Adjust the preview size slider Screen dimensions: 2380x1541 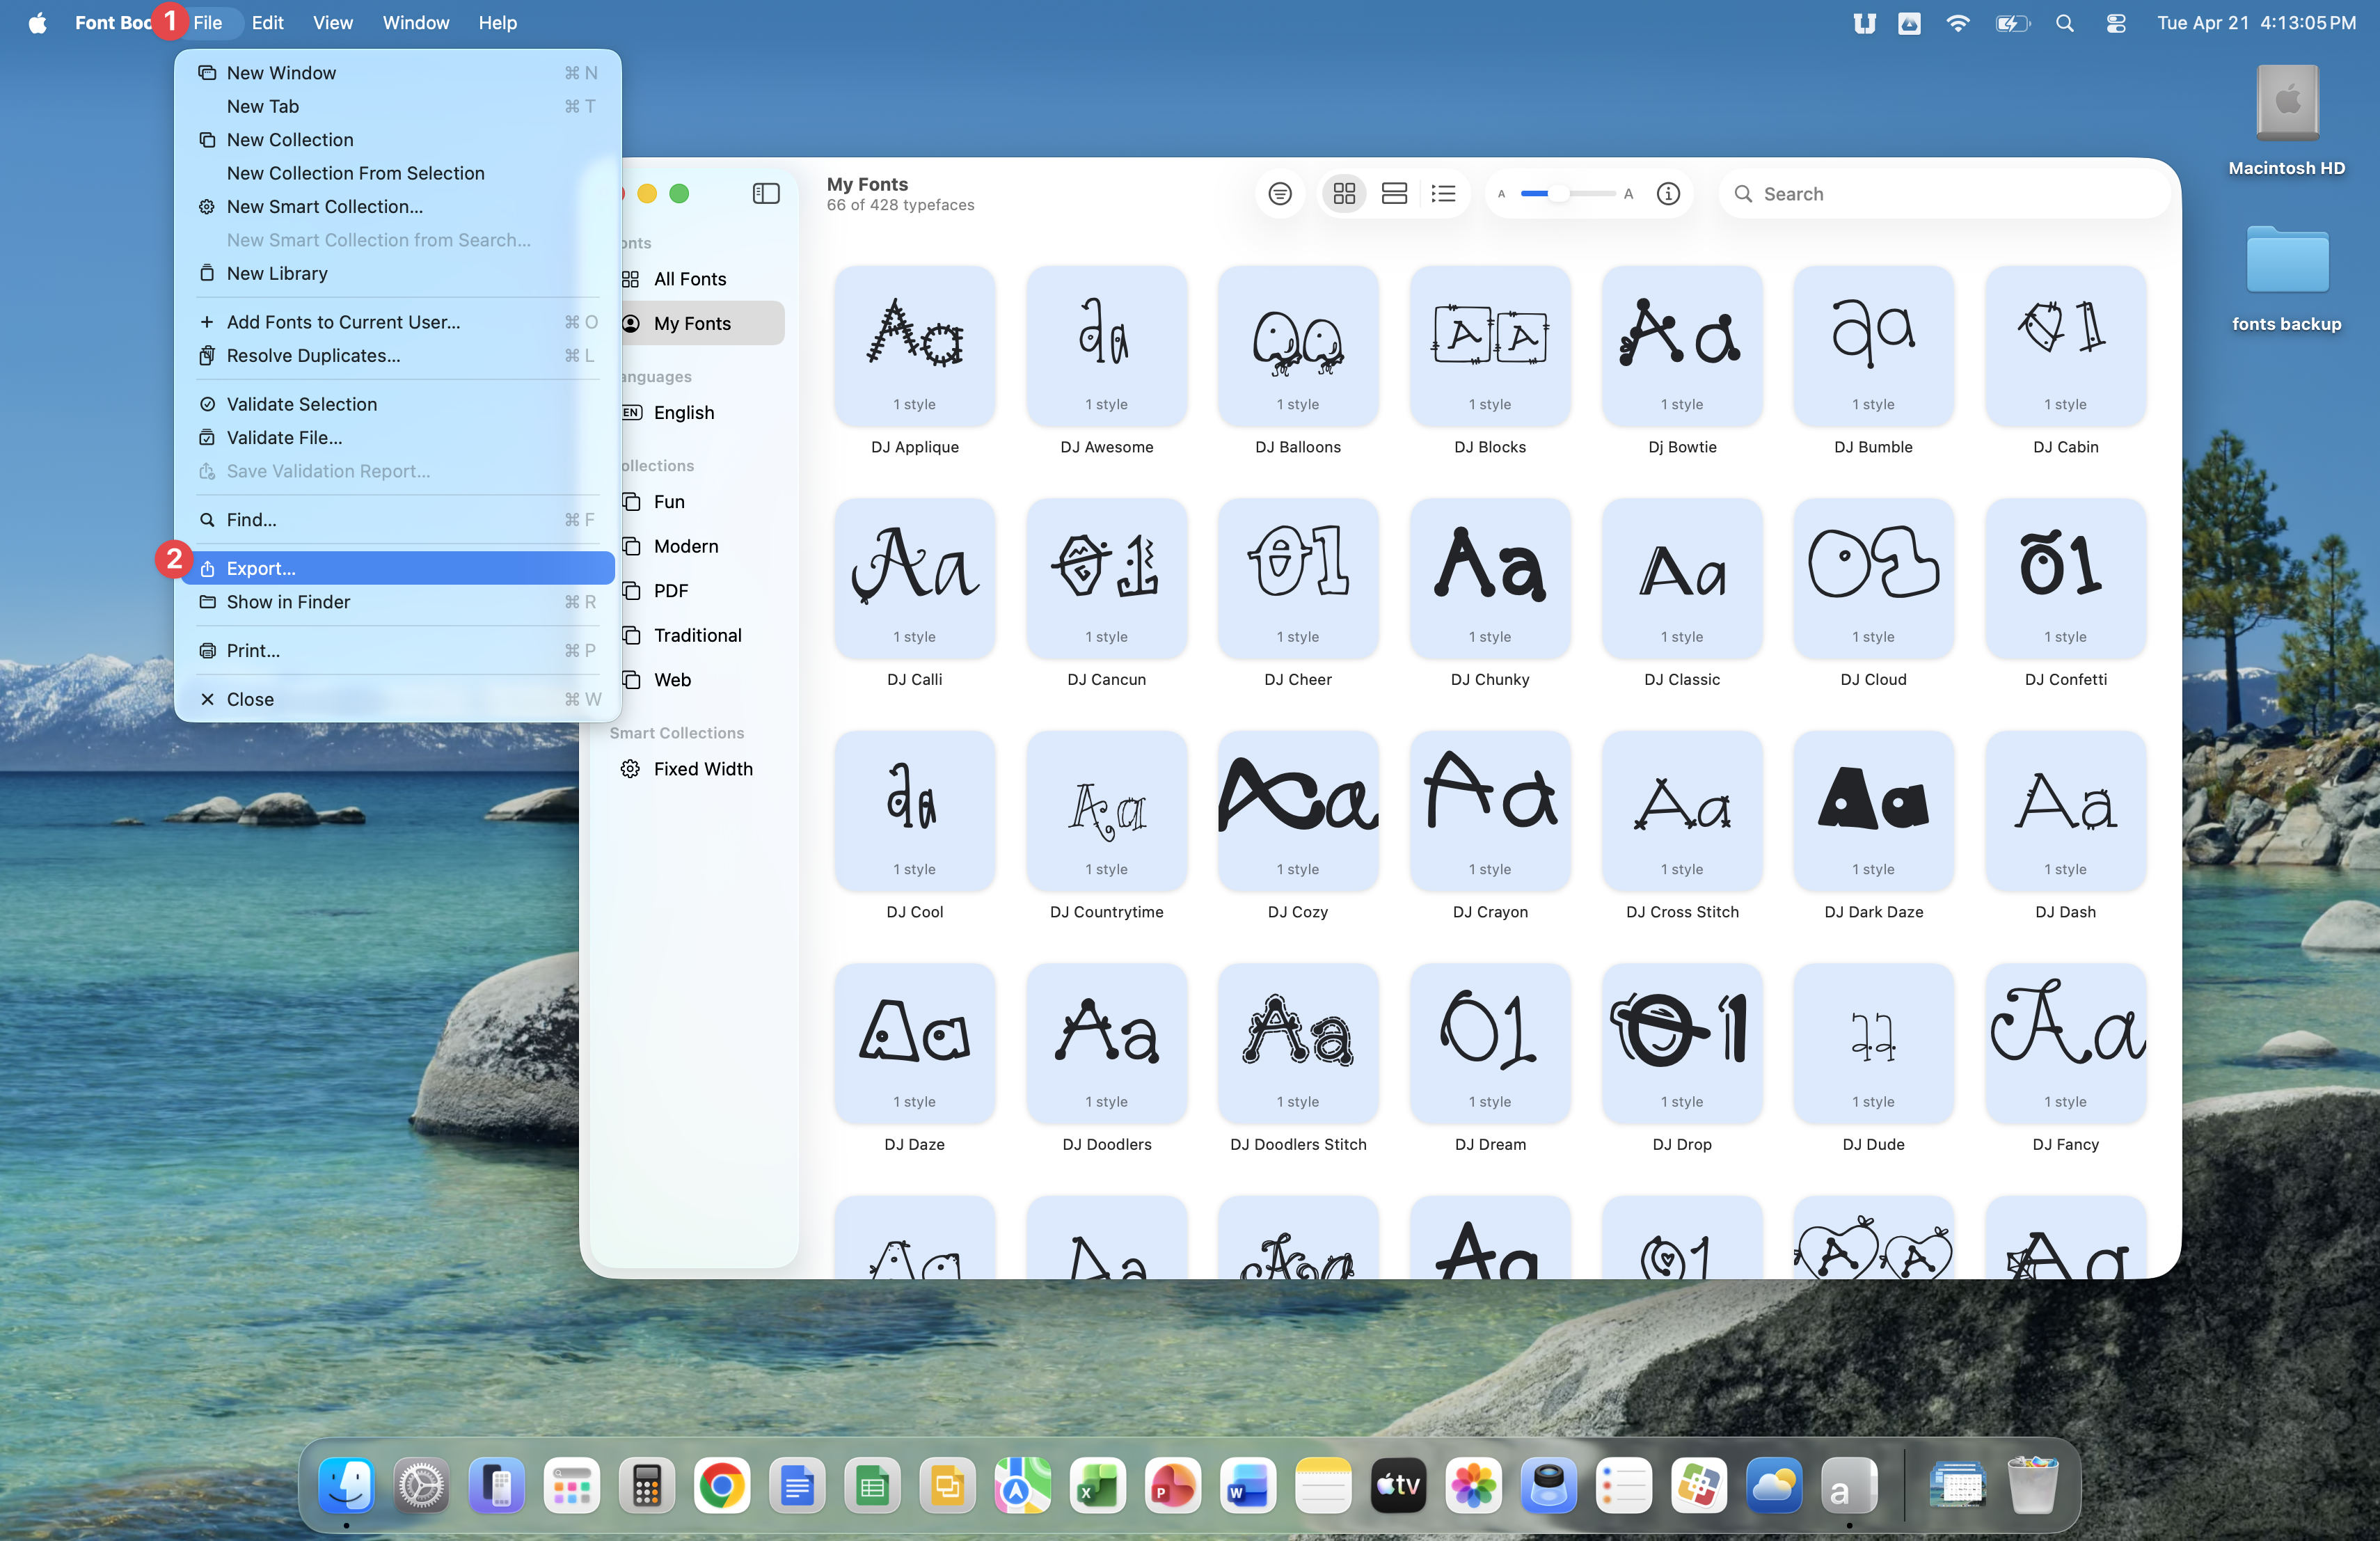click(1558, 193)
